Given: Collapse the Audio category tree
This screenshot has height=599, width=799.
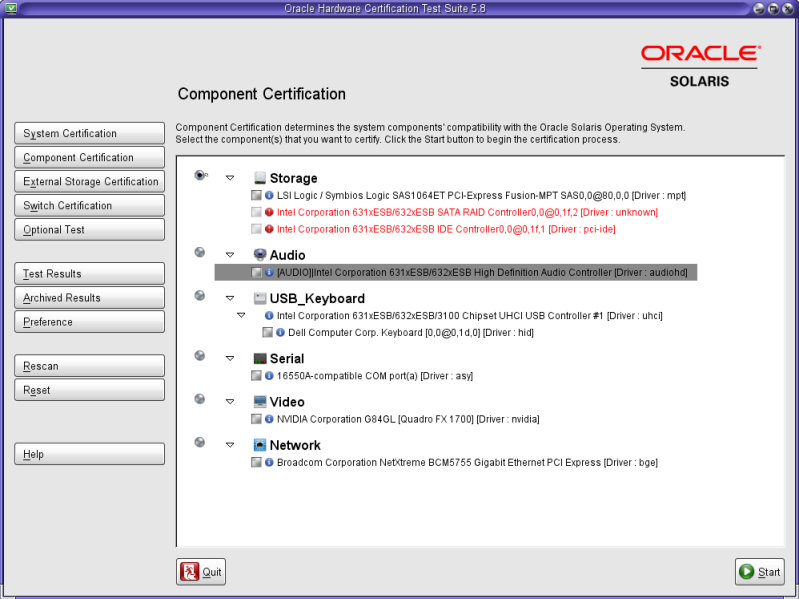Looking at the screenshot, I should pyautogui.click(x=230, y=255).
